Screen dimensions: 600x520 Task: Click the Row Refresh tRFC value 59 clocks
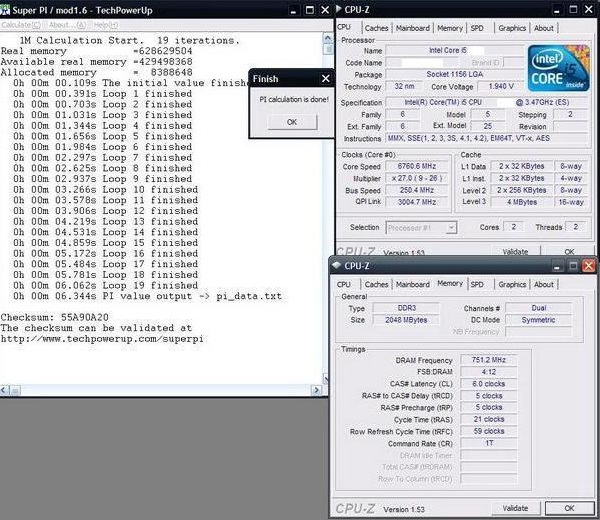[489, 431]
